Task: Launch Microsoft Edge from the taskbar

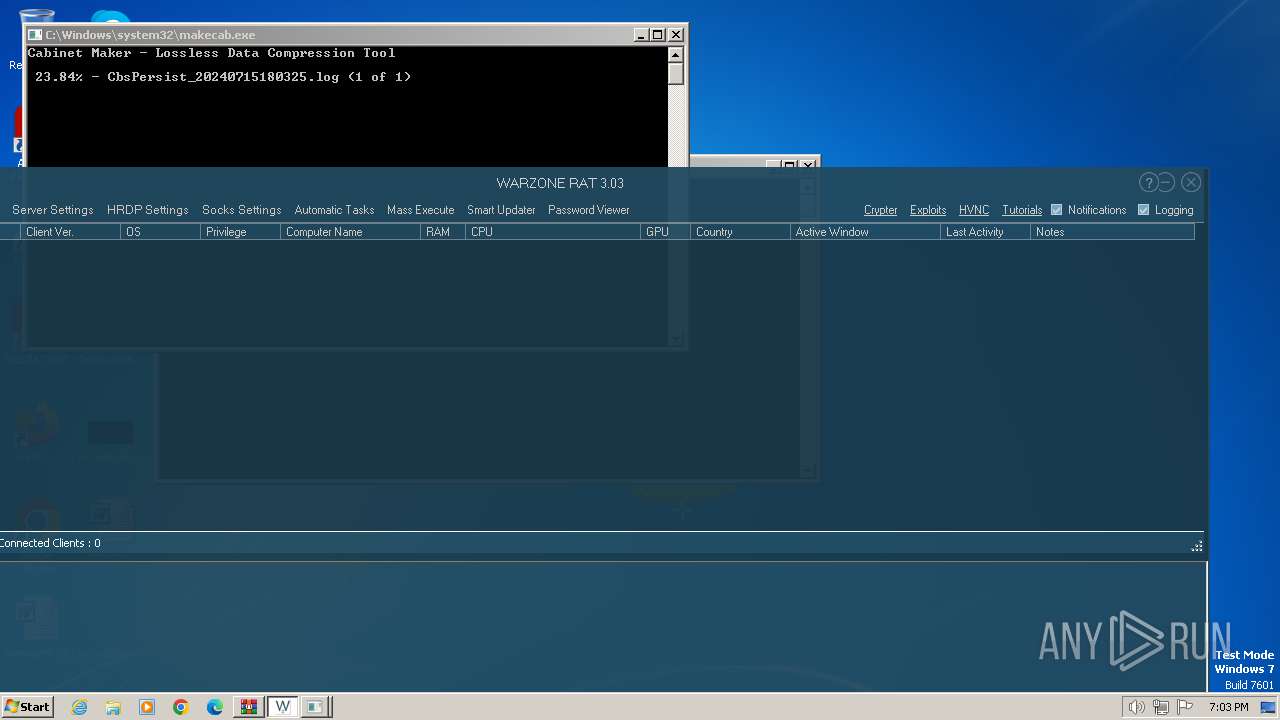Action: [215, 707]
